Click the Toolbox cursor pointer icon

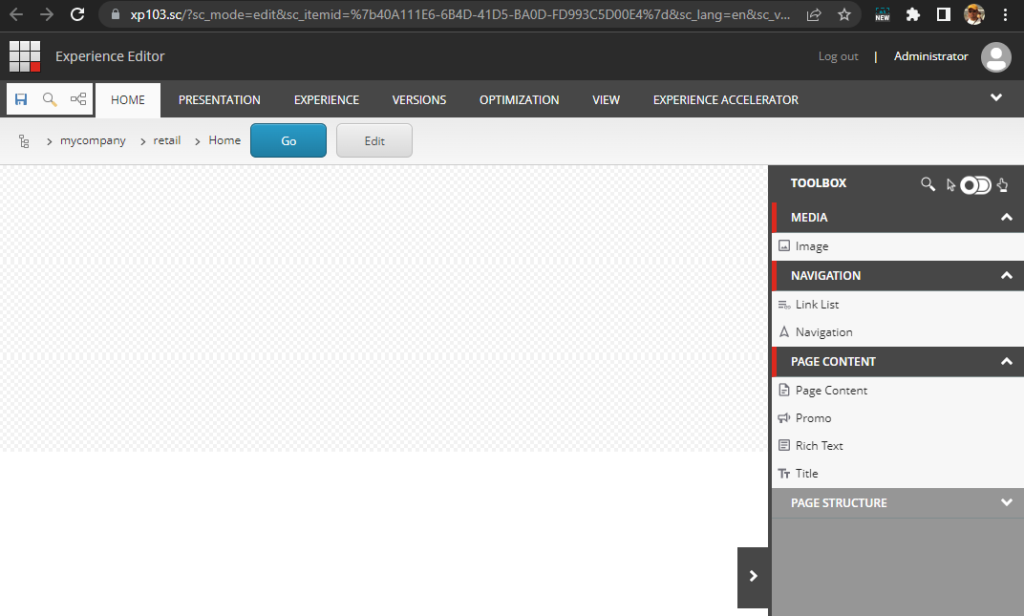(x=950, y=186)
